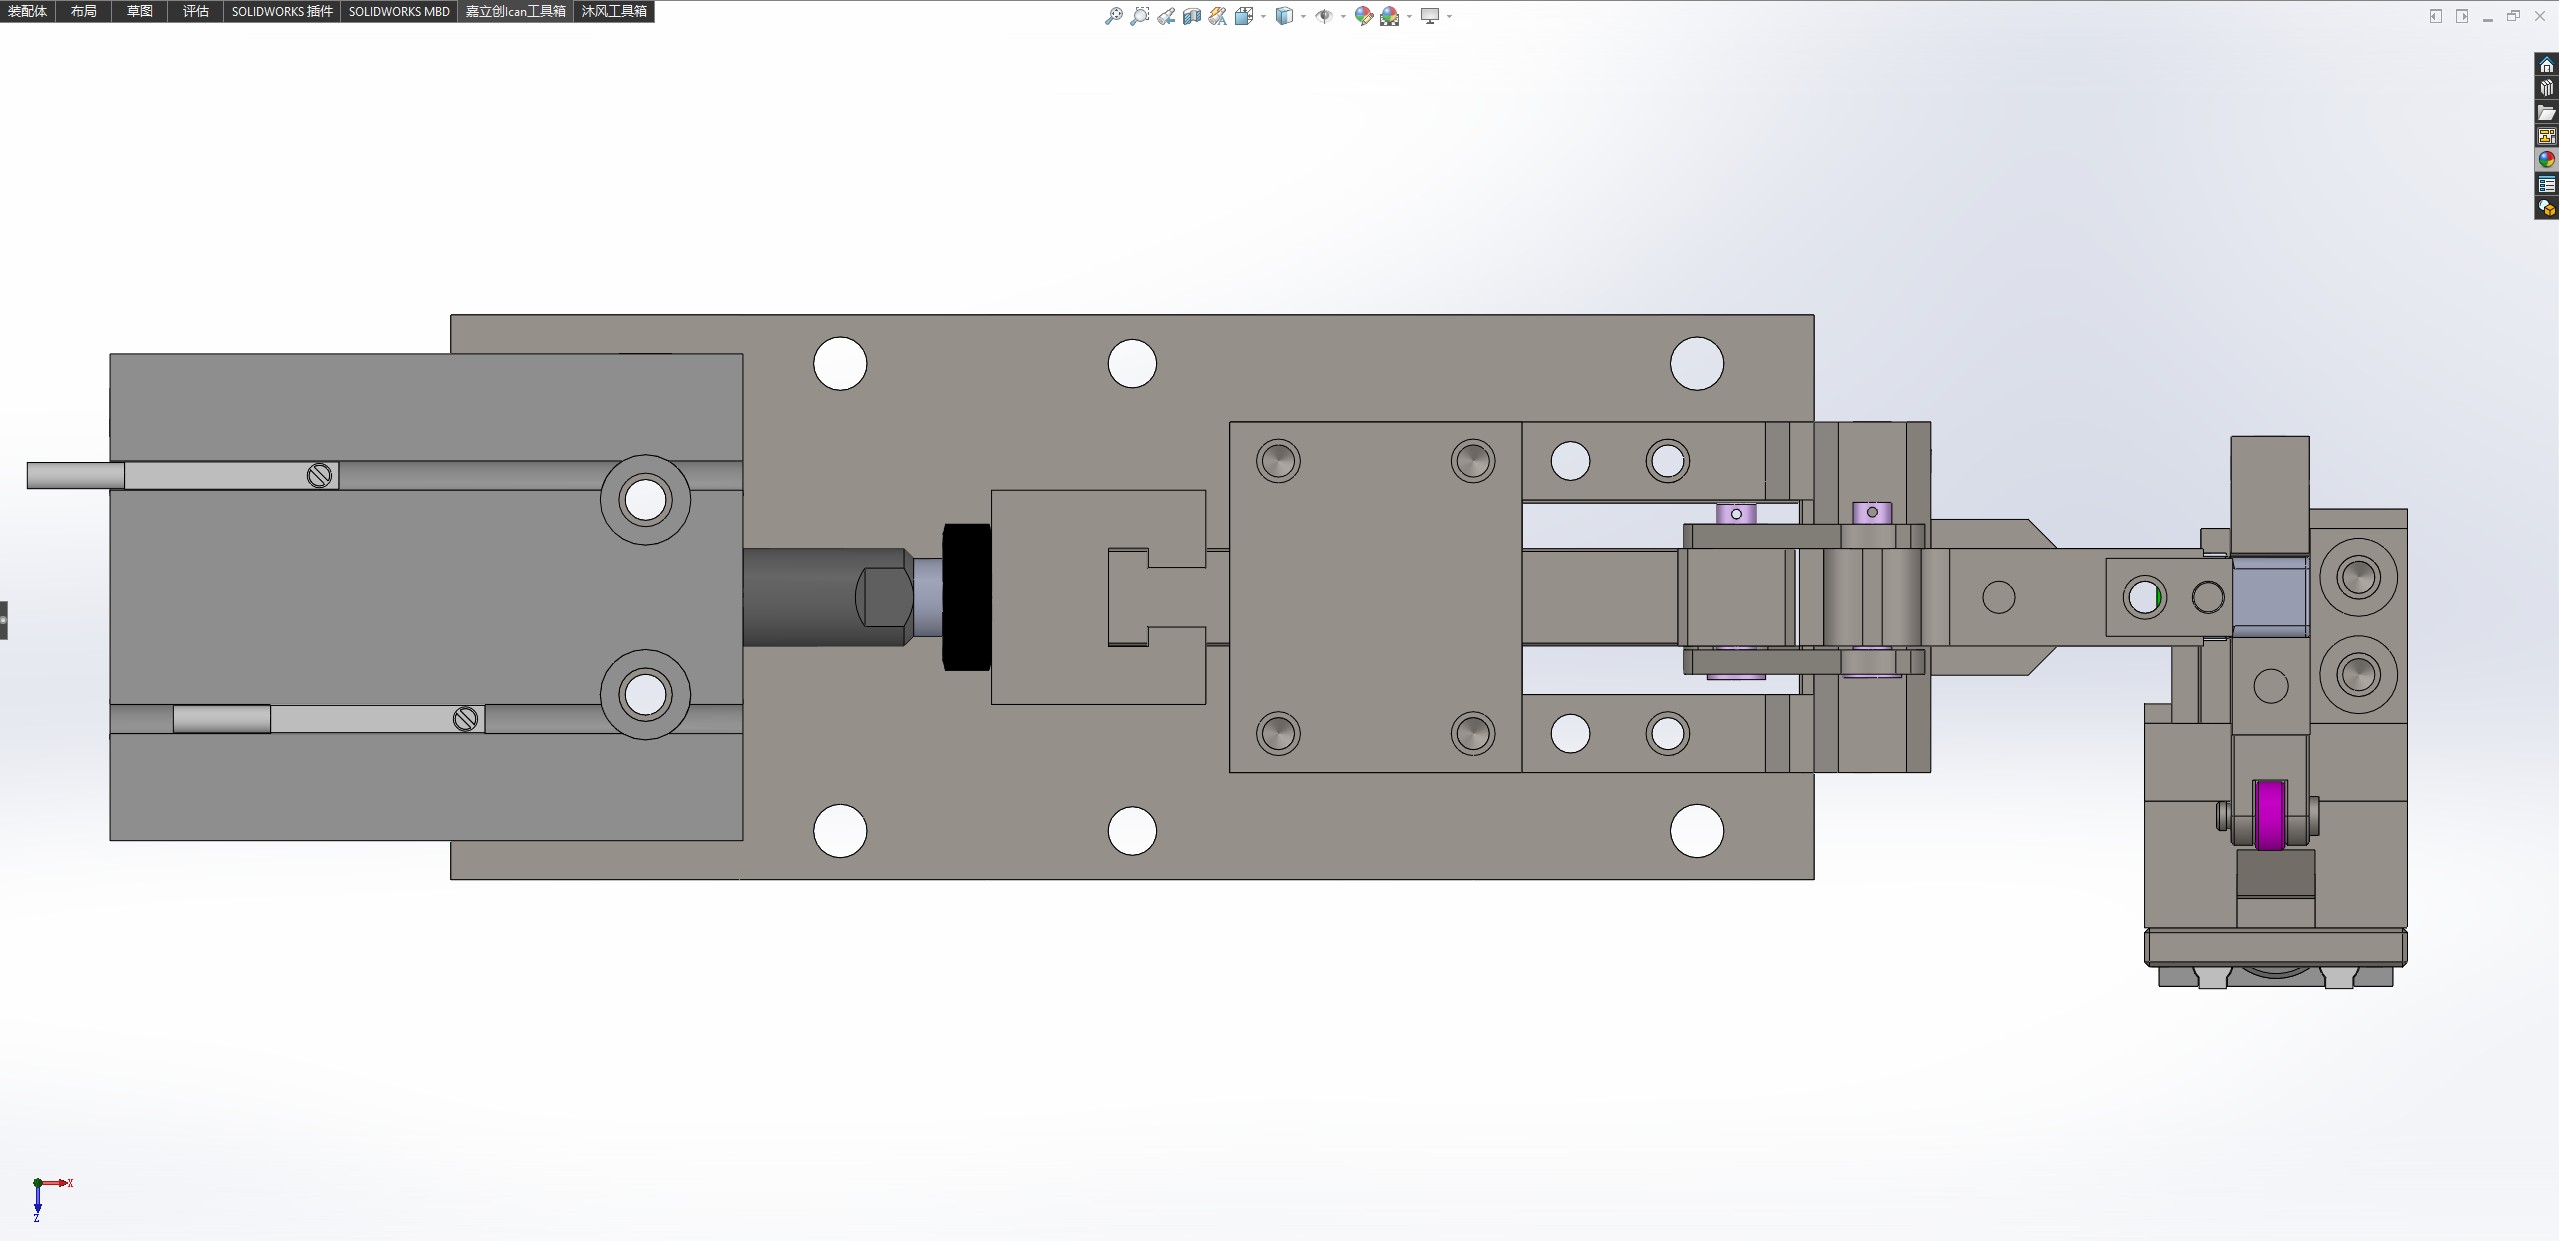Screen dimensions: 2559x1241
Task: Open the 评估 tab
Action: click(x=195, y=11)
